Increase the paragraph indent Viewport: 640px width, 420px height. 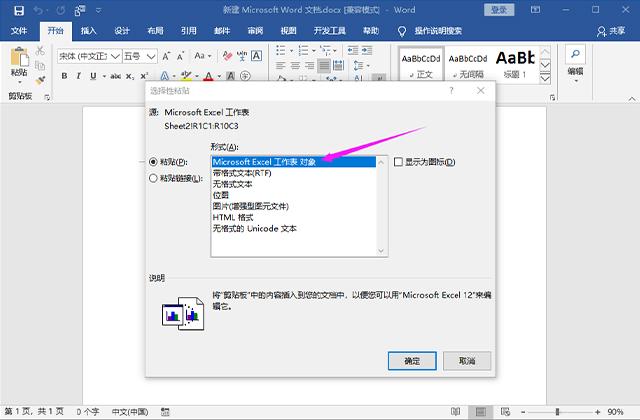coord(367,51)
